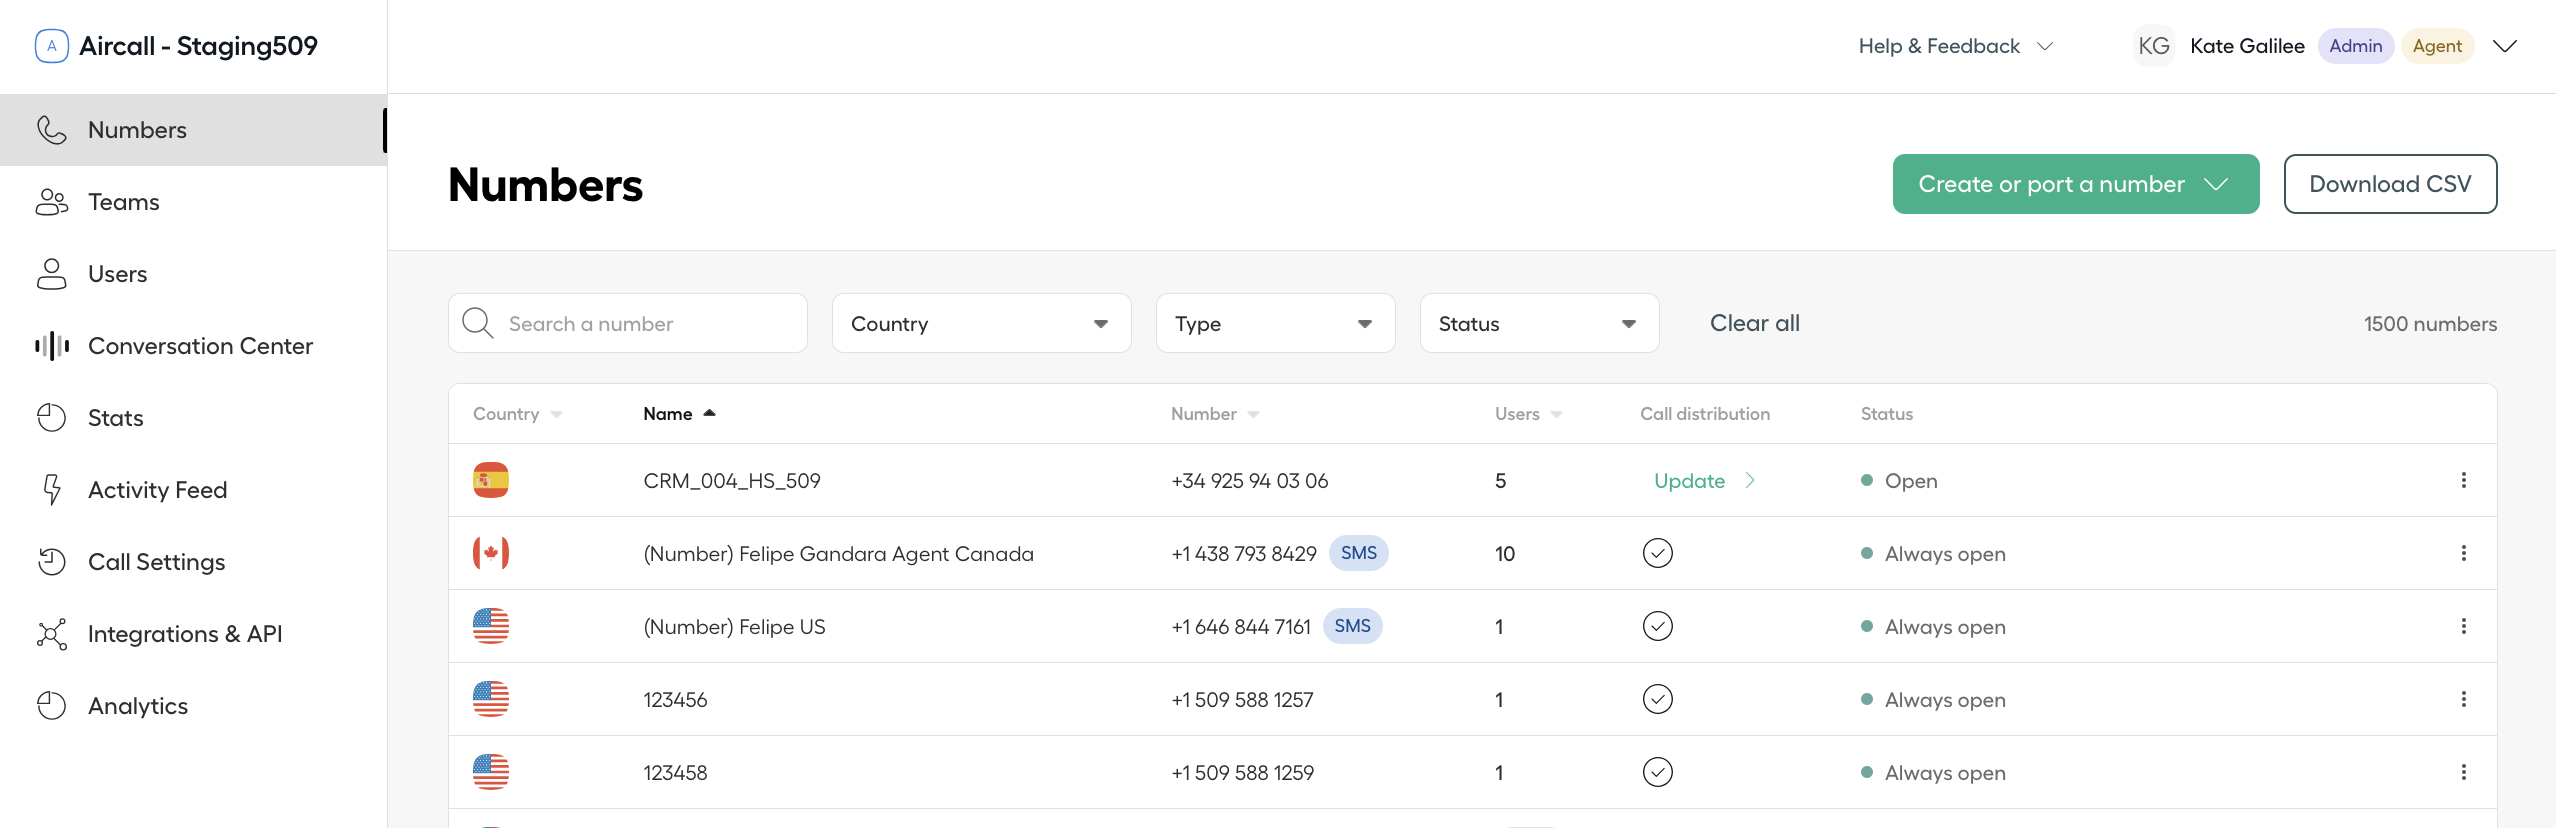Click the search magnifier icon

pos(477,323)
